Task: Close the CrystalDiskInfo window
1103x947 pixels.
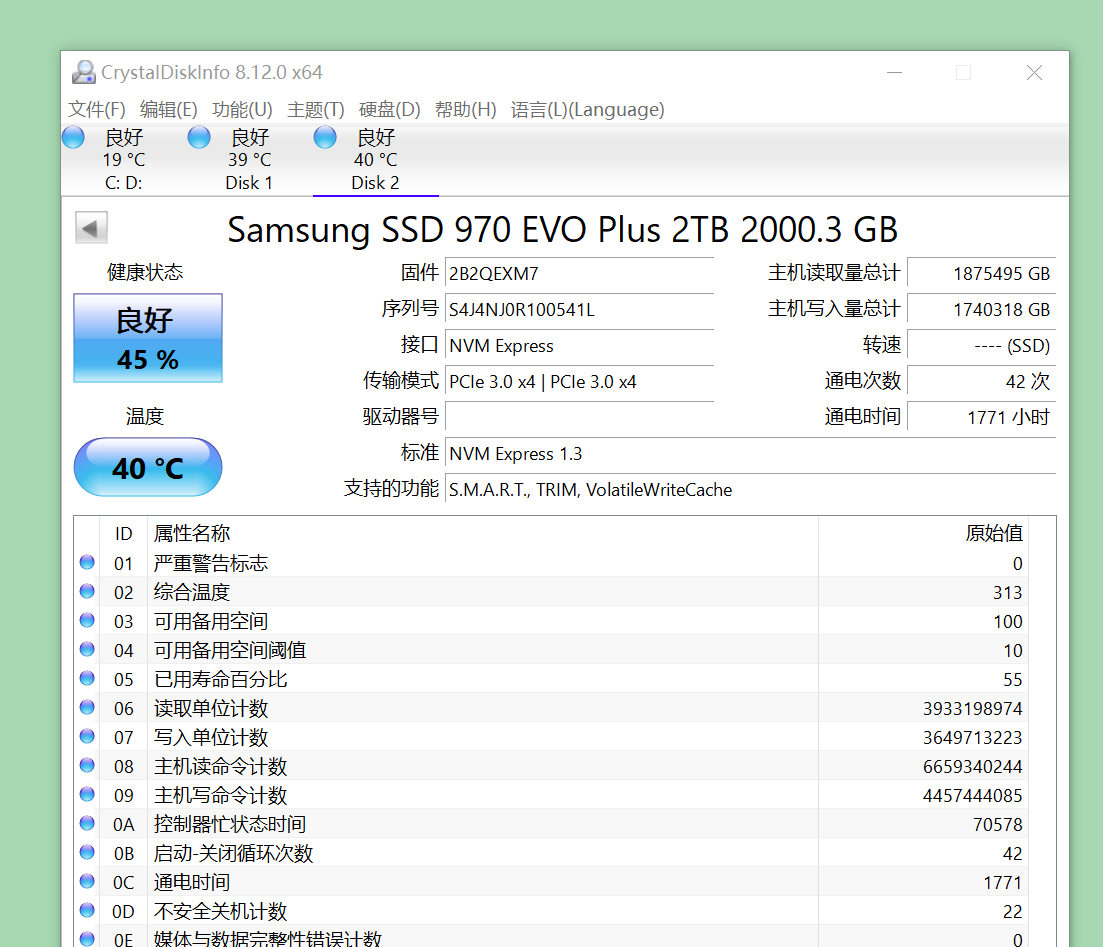Action: (x=1034, y=72)
